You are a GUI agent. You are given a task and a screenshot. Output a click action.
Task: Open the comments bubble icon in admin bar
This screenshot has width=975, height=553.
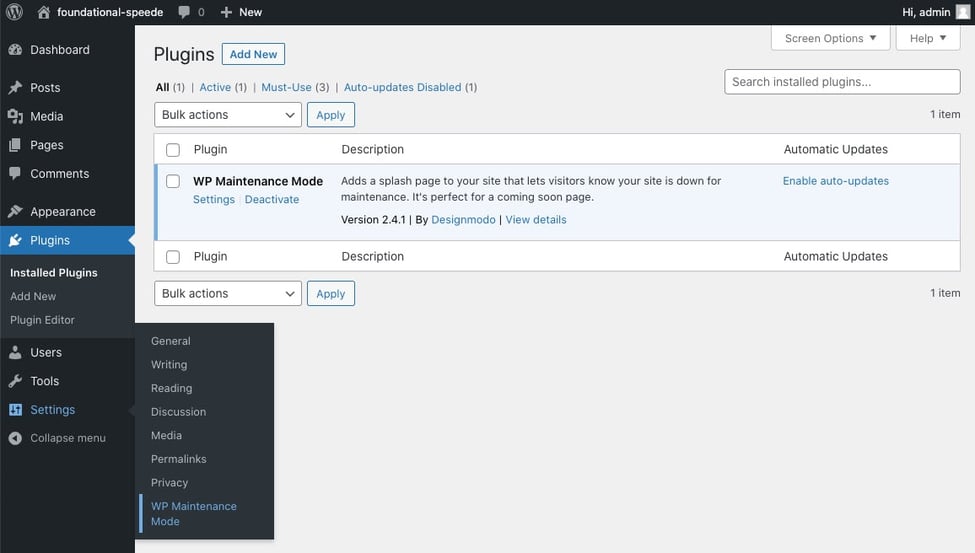click(184, 12)
